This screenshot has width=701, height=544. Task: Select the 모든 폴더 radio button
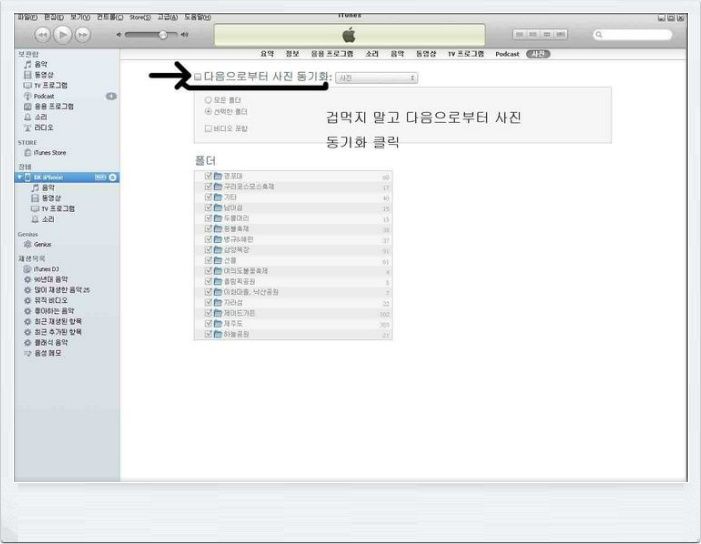(x=208, y=100)
